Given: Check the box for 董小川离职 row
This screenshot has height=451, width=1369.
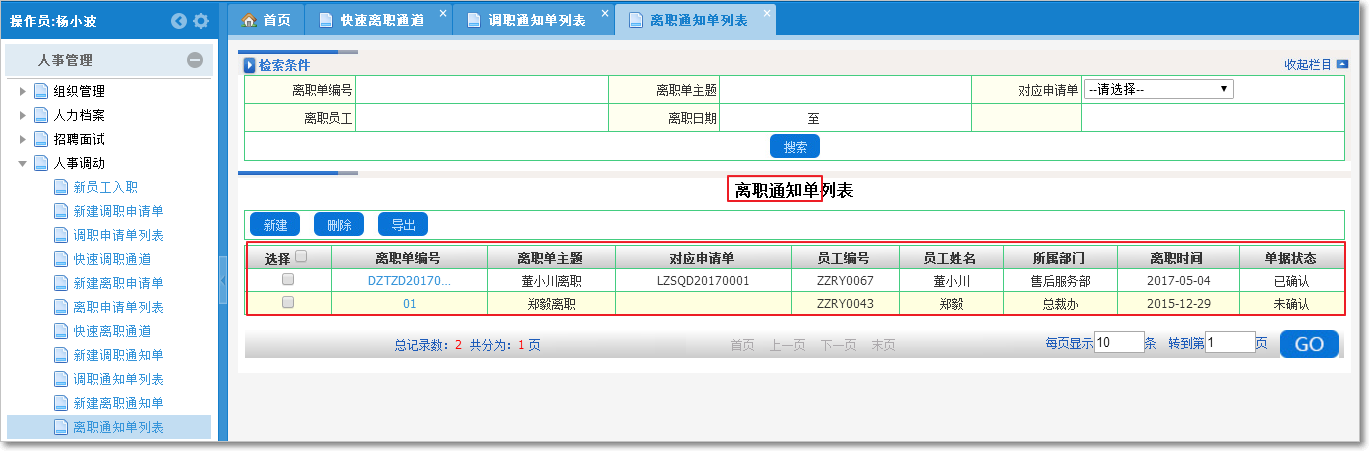Looking at the screenshot, I should tap(288, 280).
